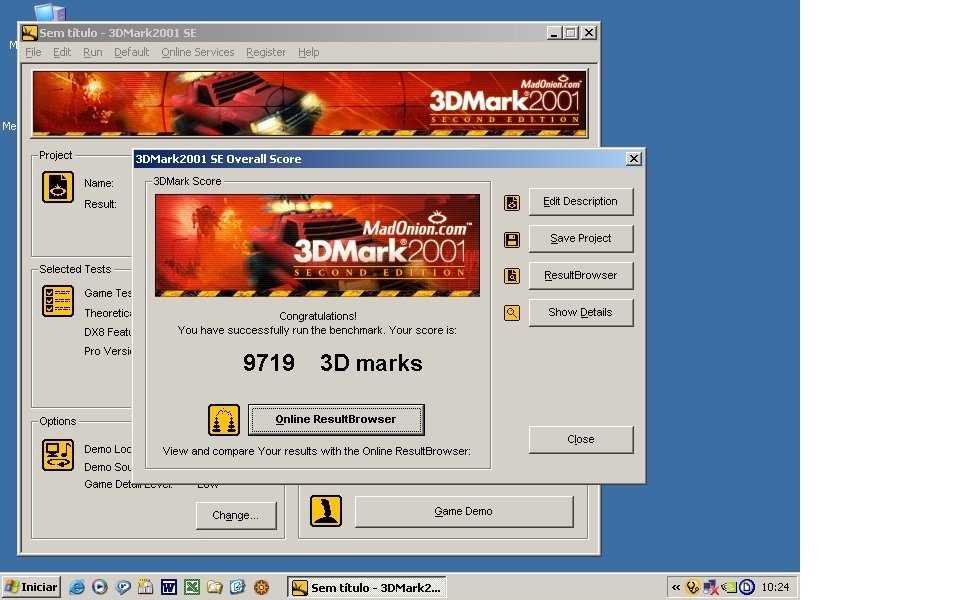Click the 3DMark2001 banner in main window
This screenshot has width=957, height=600.
point(309,103)
